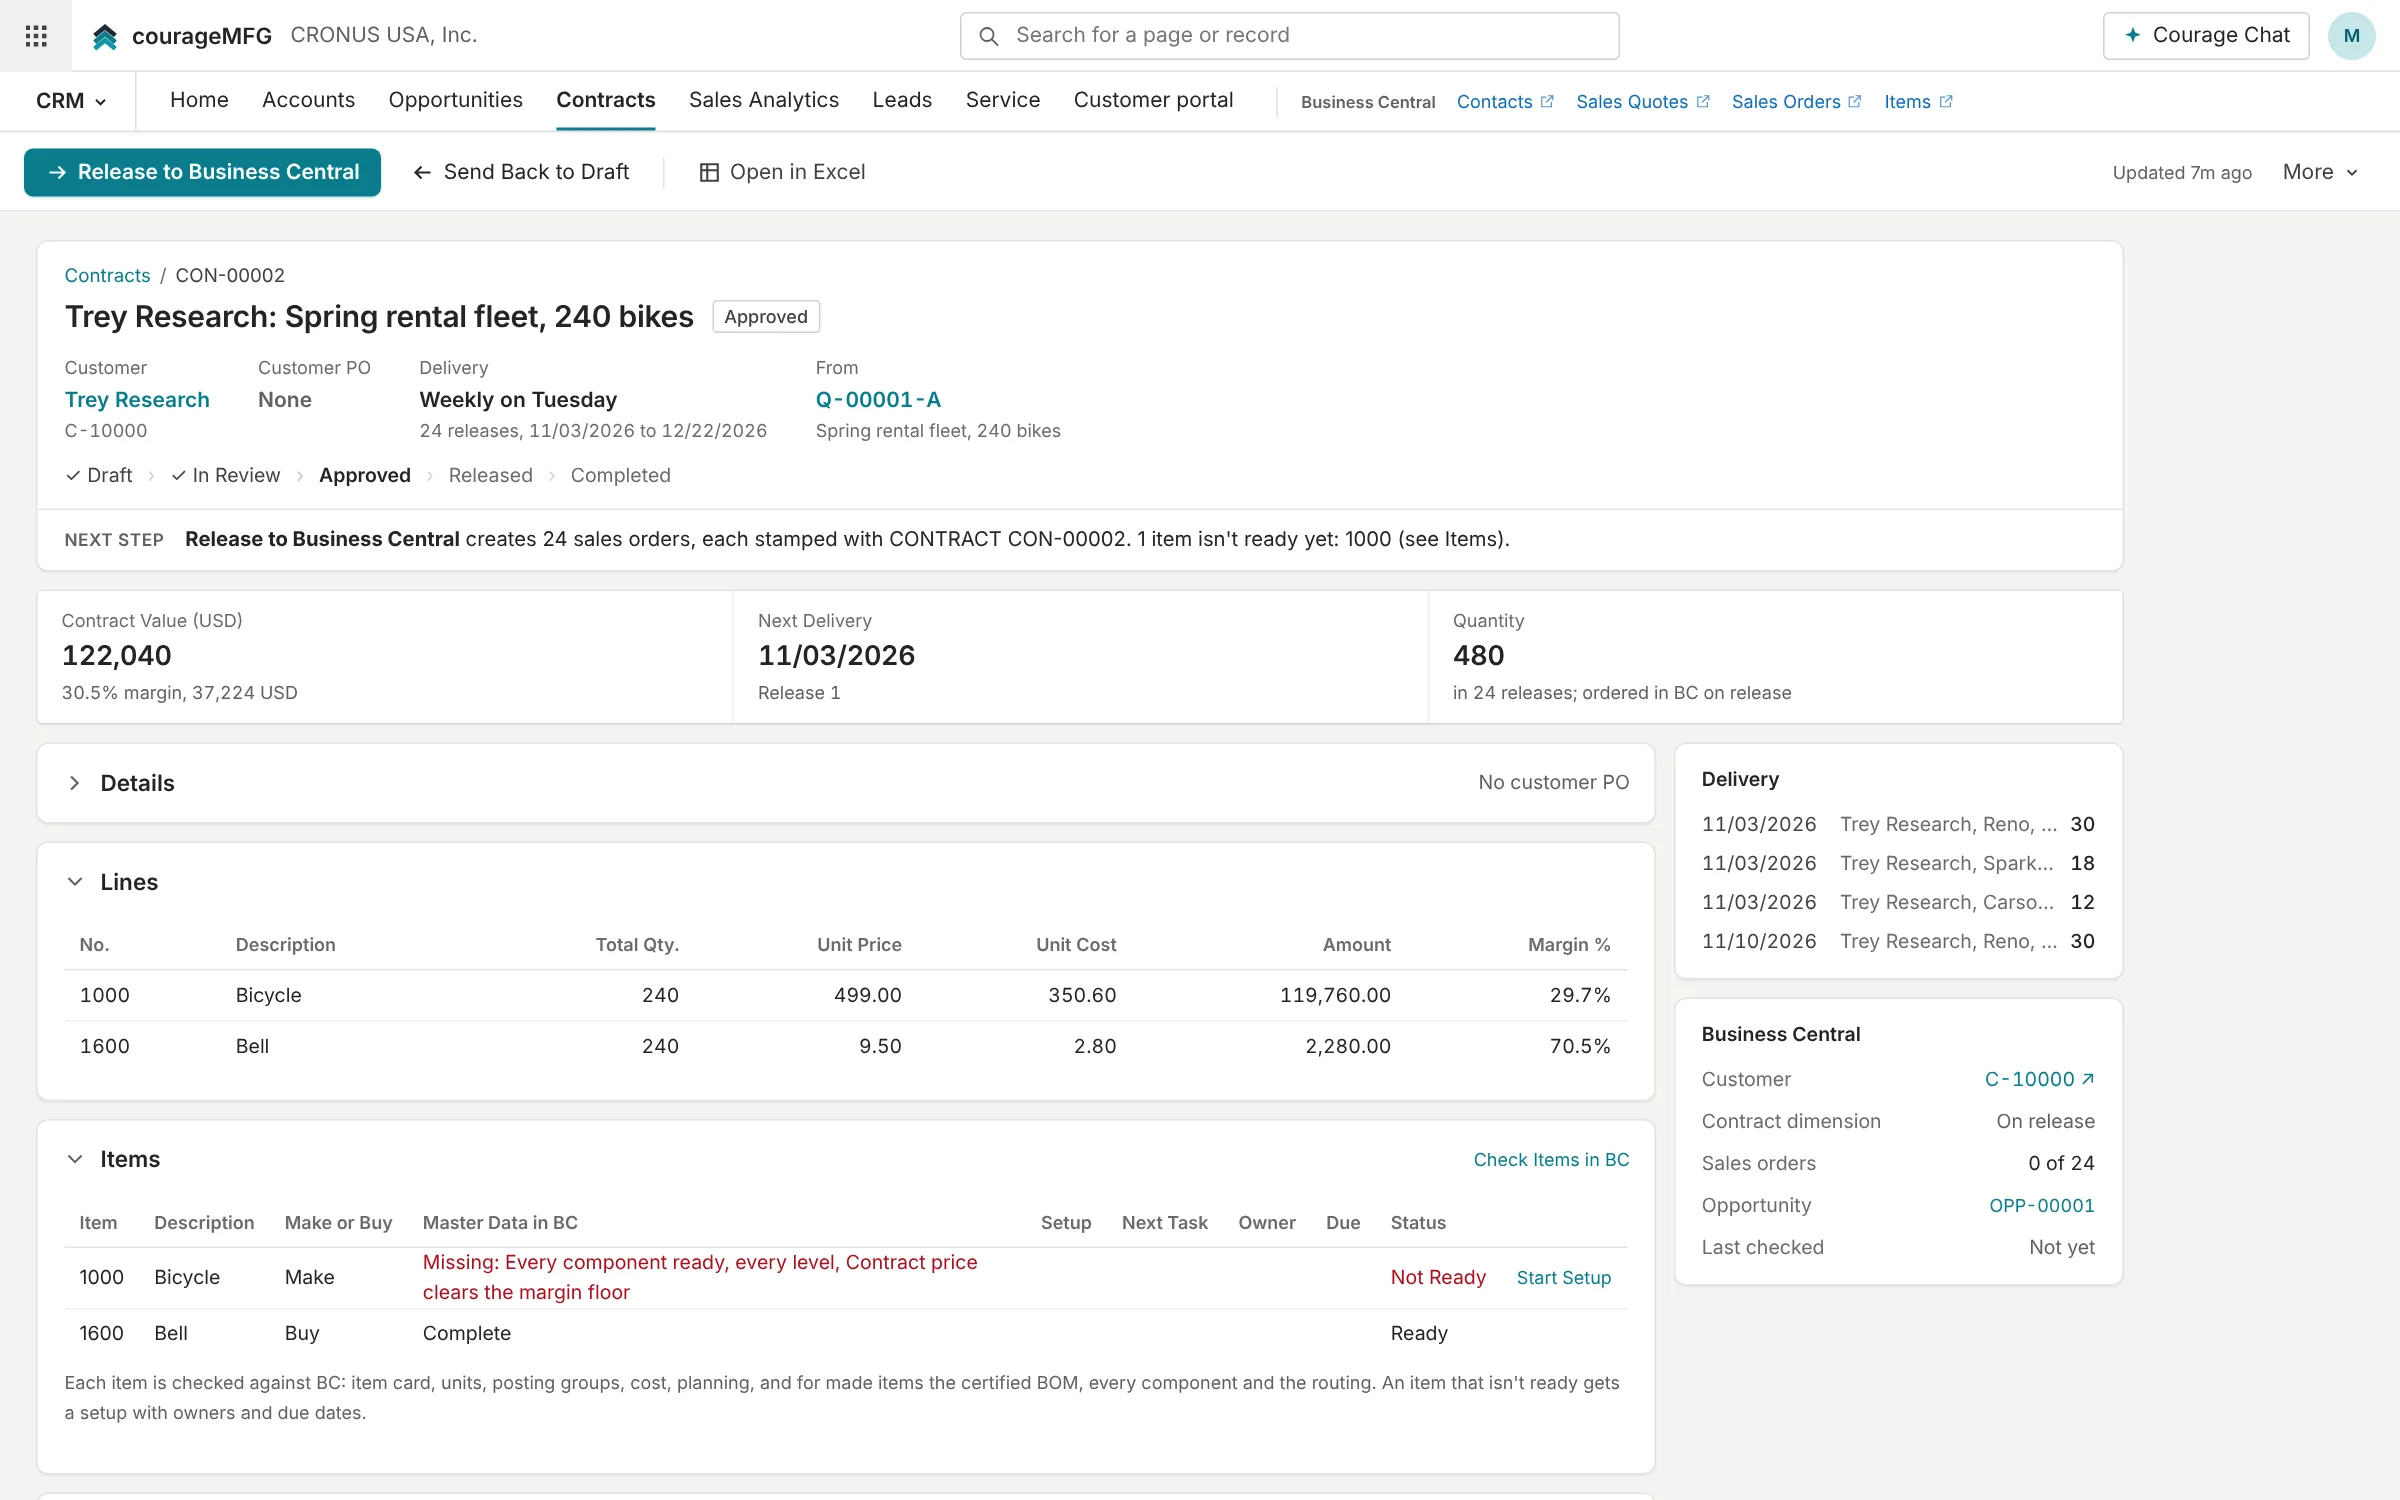The width and height of the screenshot is (2400, 1500).
Task: Select the Bicycle amount 119,760.00 cell
Action: tap(1335, 995)
